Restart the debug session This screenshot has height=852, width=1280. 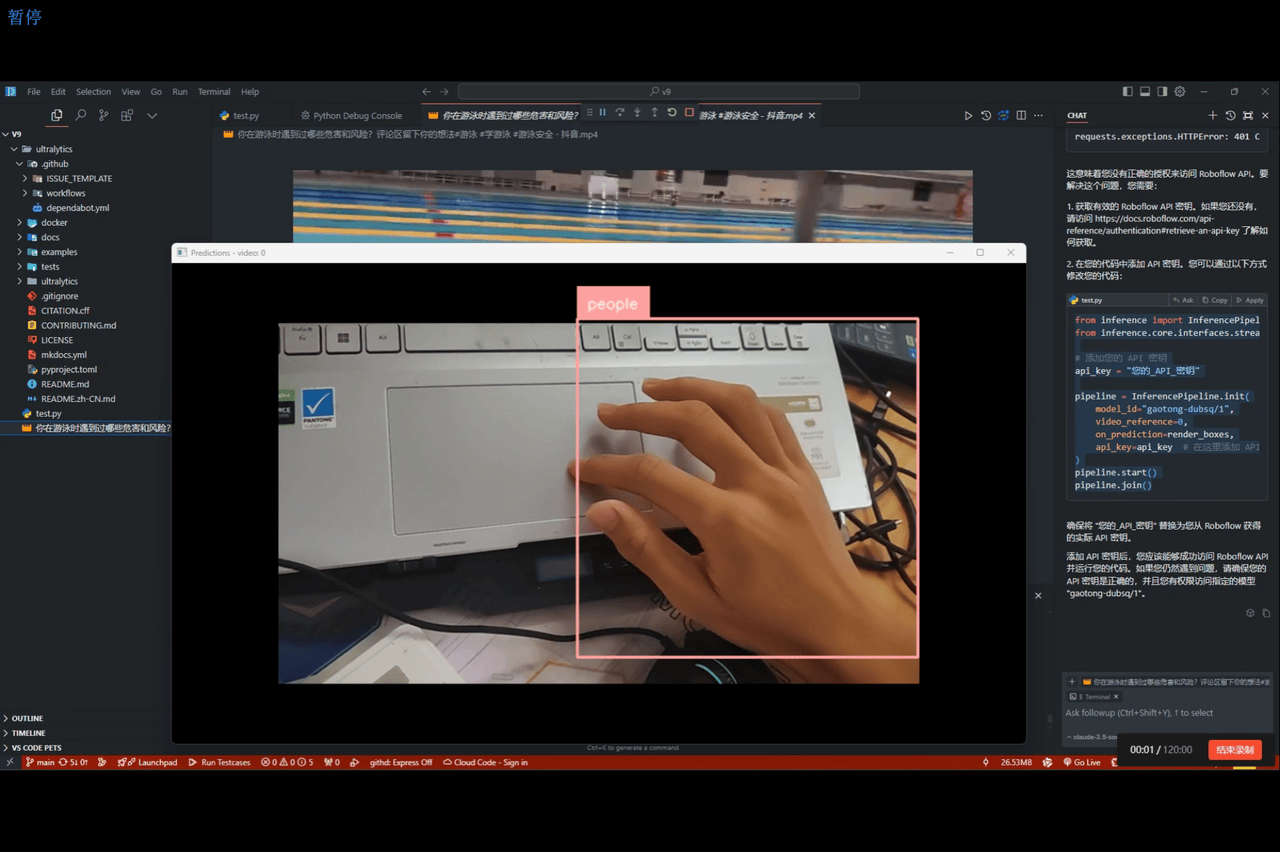point(672,113)
